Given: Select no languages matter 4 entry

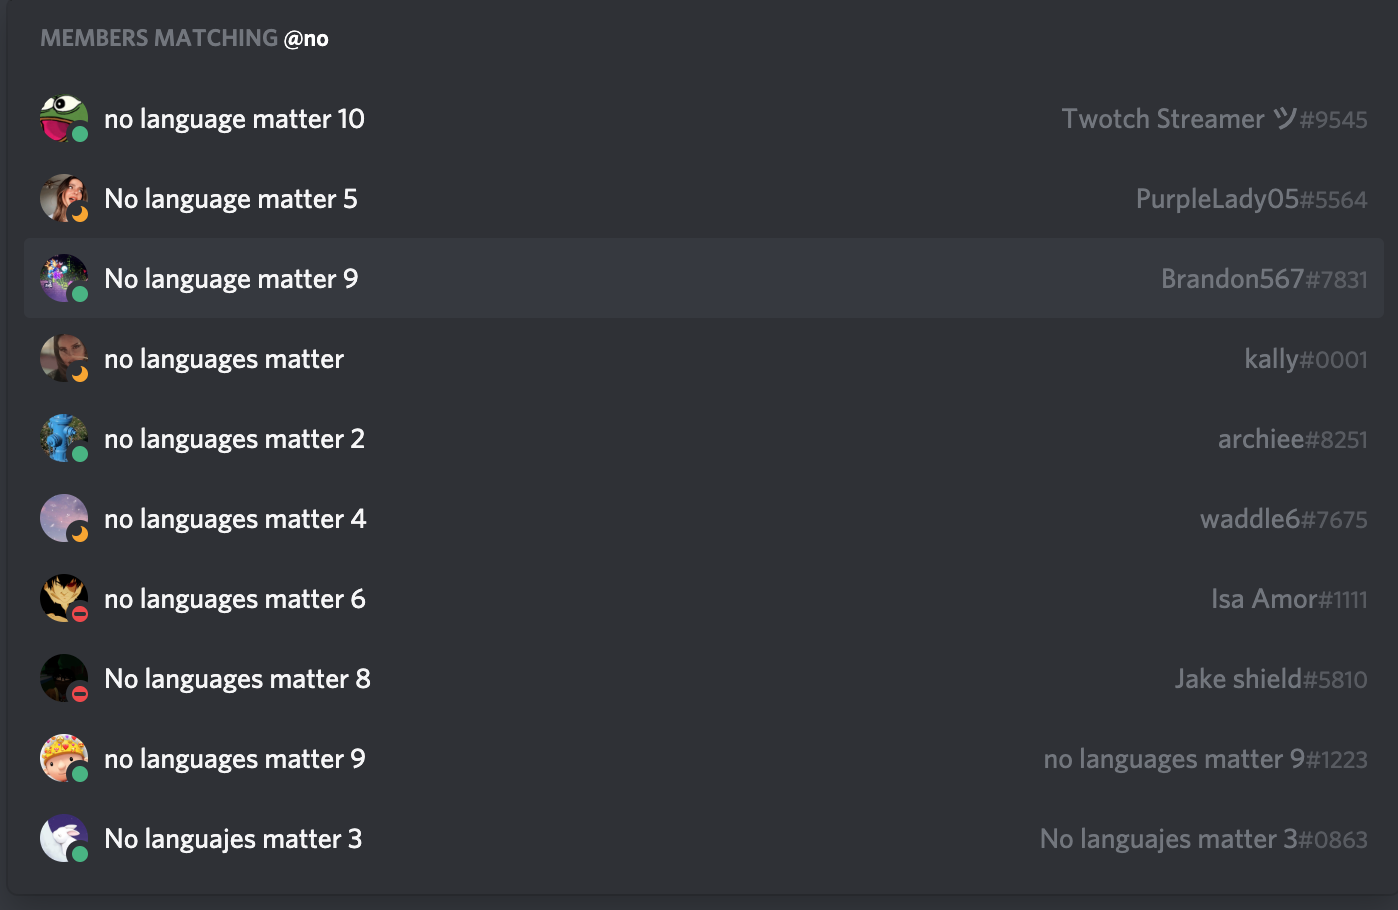Looking at the screenshot, I should (x=235, y=519).
